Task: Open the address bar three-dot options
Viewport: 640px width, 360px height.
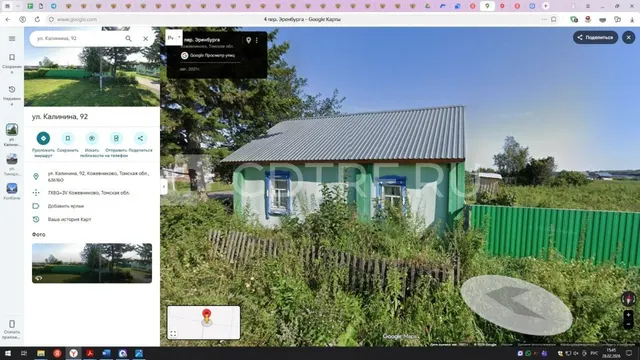Action: tap(544, 19)
